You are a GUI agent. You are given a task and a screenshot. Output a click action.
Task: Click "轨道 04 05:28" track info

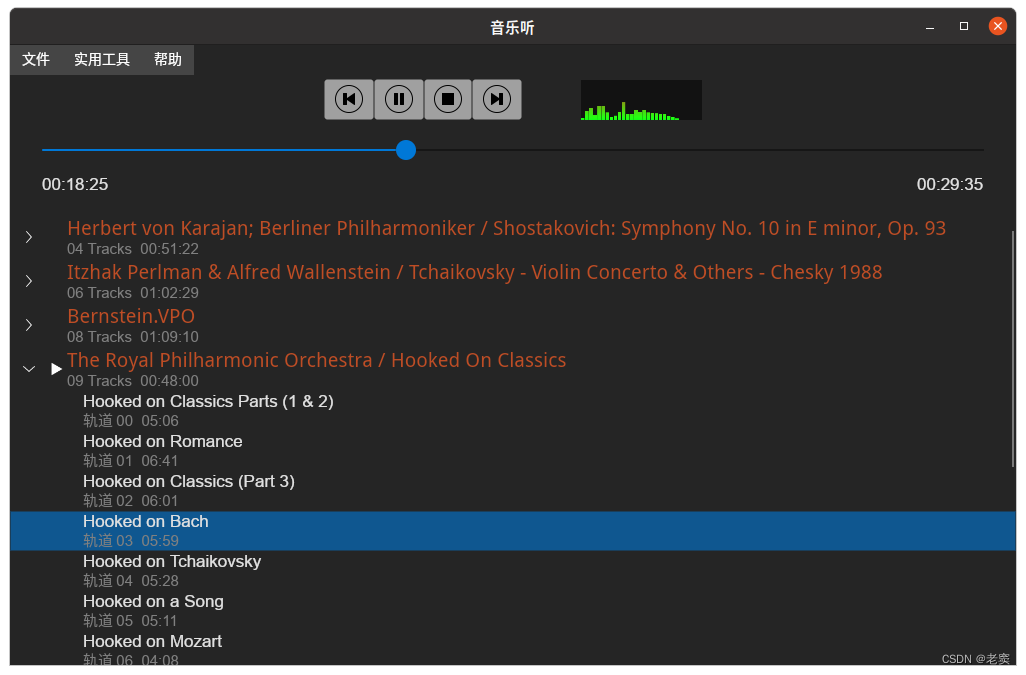click(x=131, y=580)
